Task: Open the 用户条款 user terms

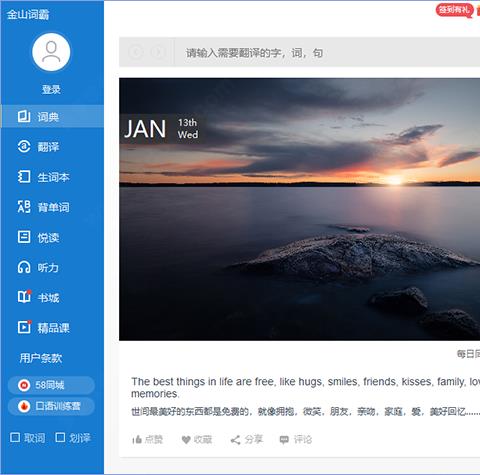Action: click(x=41, y=358)
